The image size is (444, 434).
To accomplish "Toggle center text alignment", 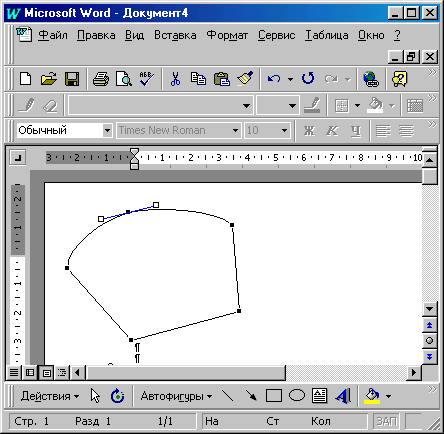I will click(x=406, y=131).
